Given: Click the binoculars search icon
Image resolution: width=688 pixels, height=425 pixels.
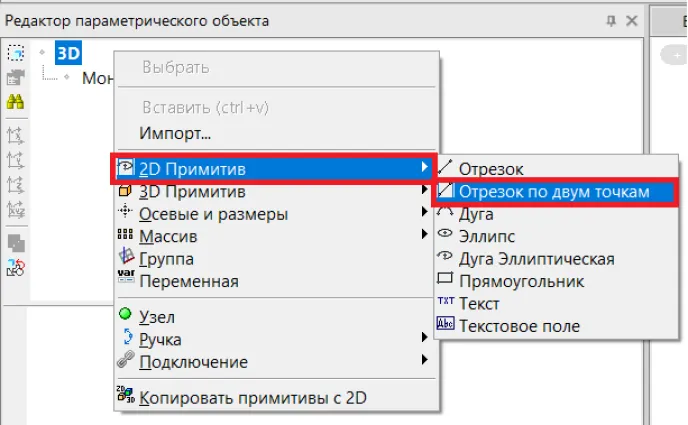Looking at the screenshot, I should tap(16, 101).
